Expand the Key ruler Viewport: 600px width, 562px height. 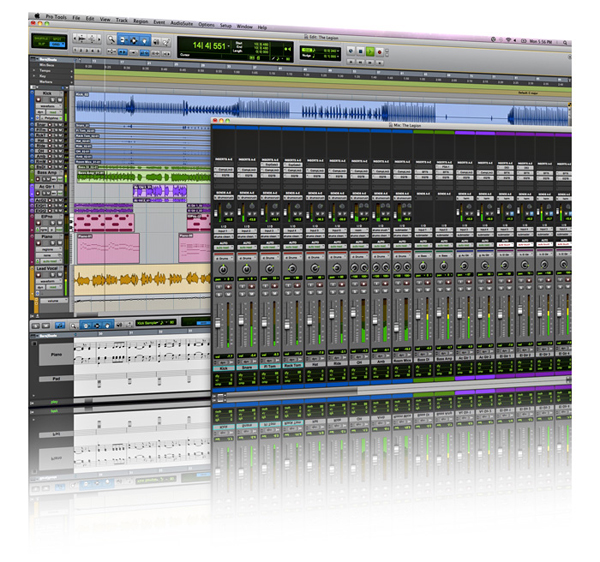(34, 76)
